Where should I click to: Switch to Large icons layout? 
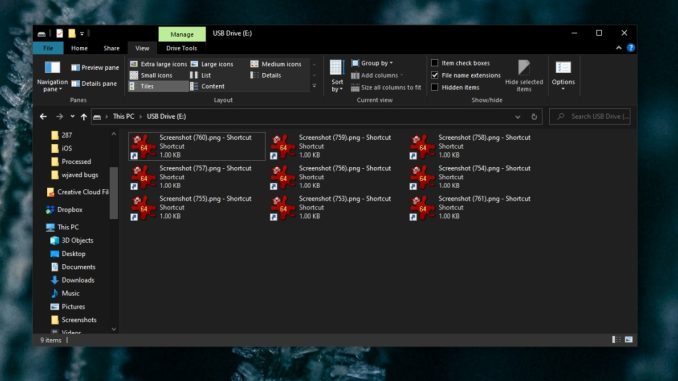point(212,64)
